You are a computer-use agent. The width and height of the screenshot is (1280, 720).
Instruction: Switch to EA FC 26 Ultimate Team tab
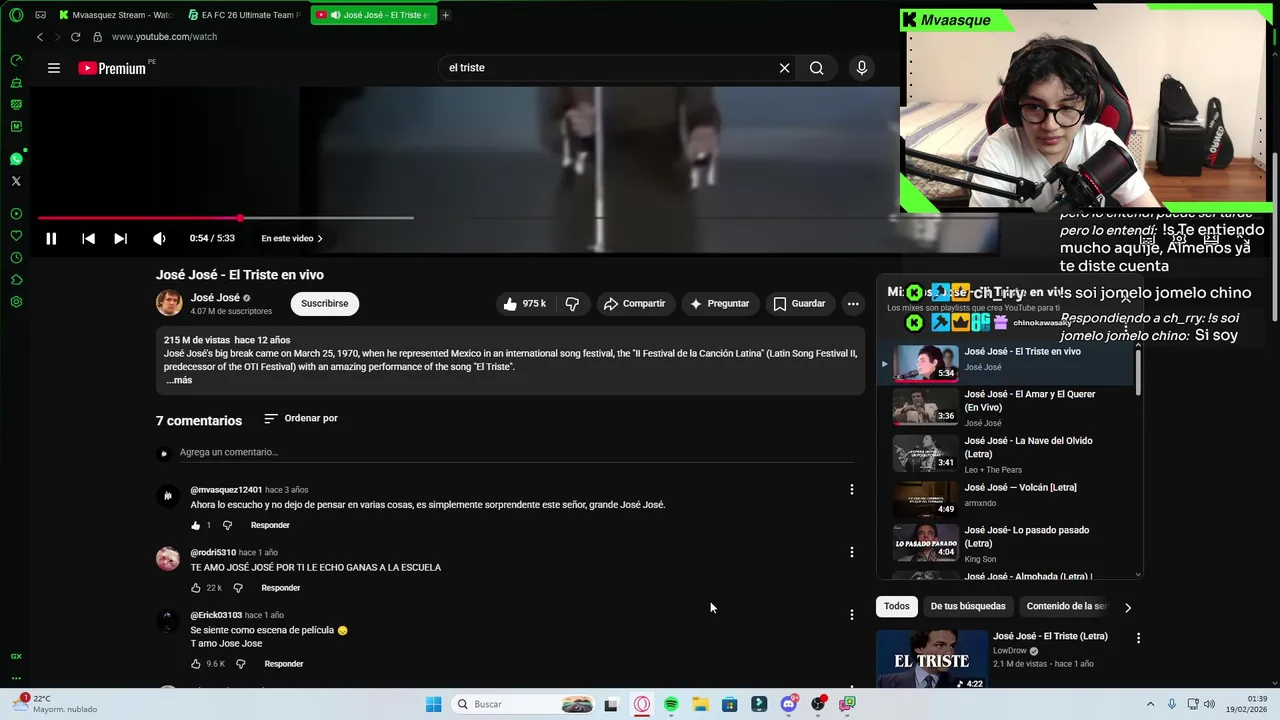pyautogui.click(x=244, y=15)
